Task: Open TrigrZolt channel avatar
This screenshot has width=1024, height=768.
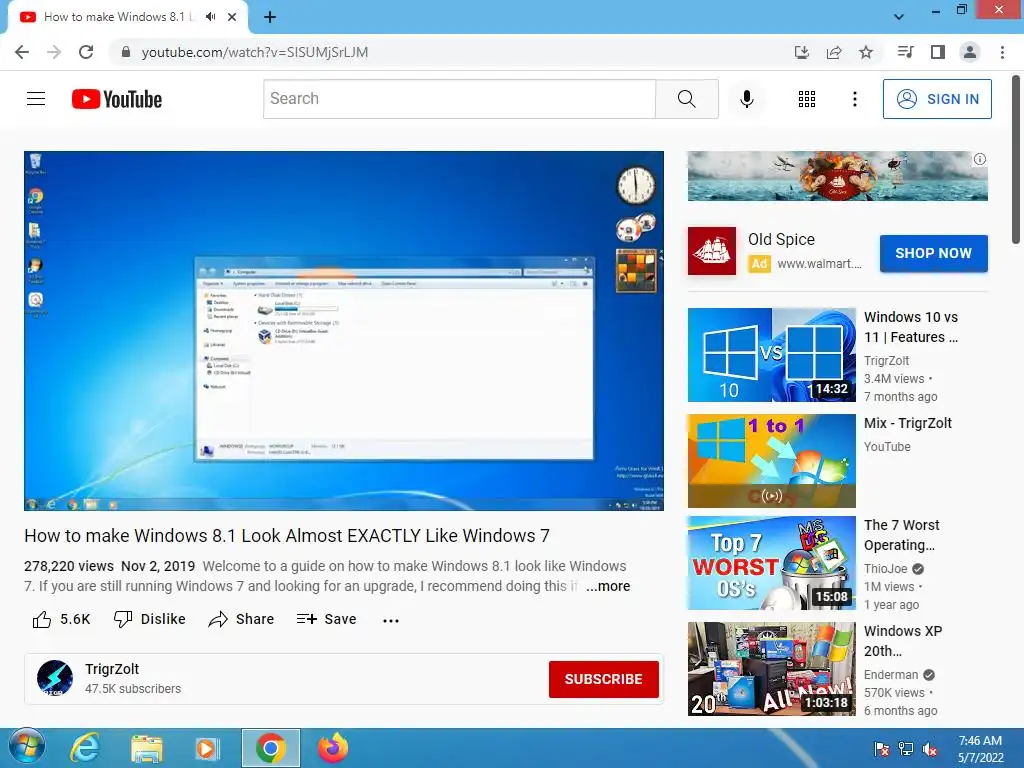Action: point(55,678)
